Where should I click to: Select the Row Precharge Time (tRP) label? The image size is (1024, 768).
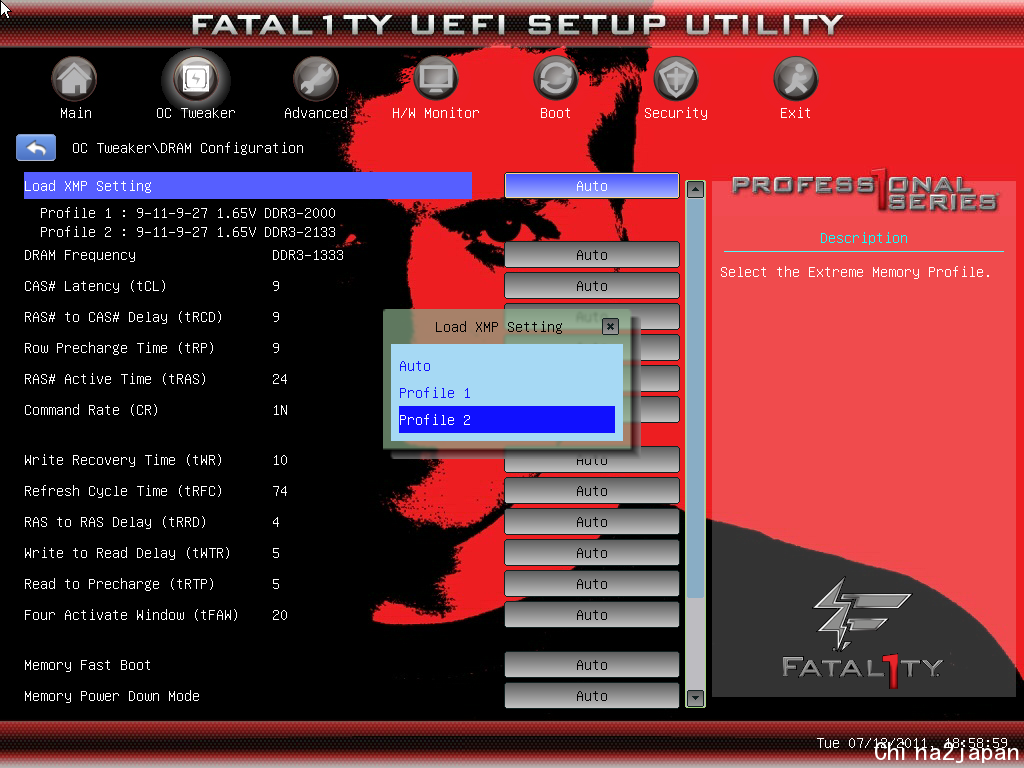click(120, 348)
